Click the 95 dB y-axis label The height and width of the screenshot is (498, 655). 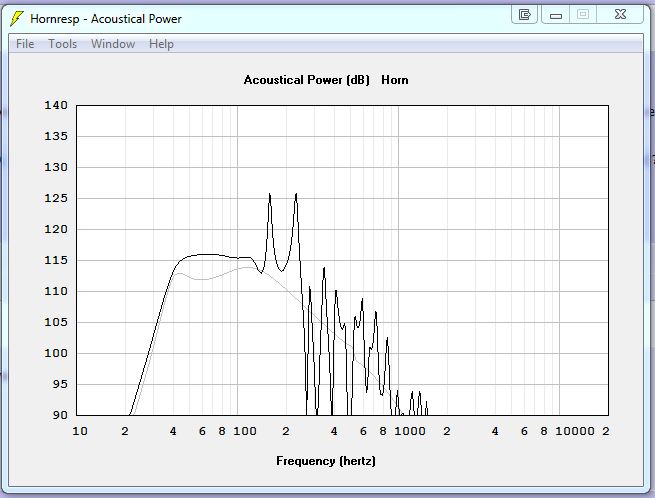(60, 384)
